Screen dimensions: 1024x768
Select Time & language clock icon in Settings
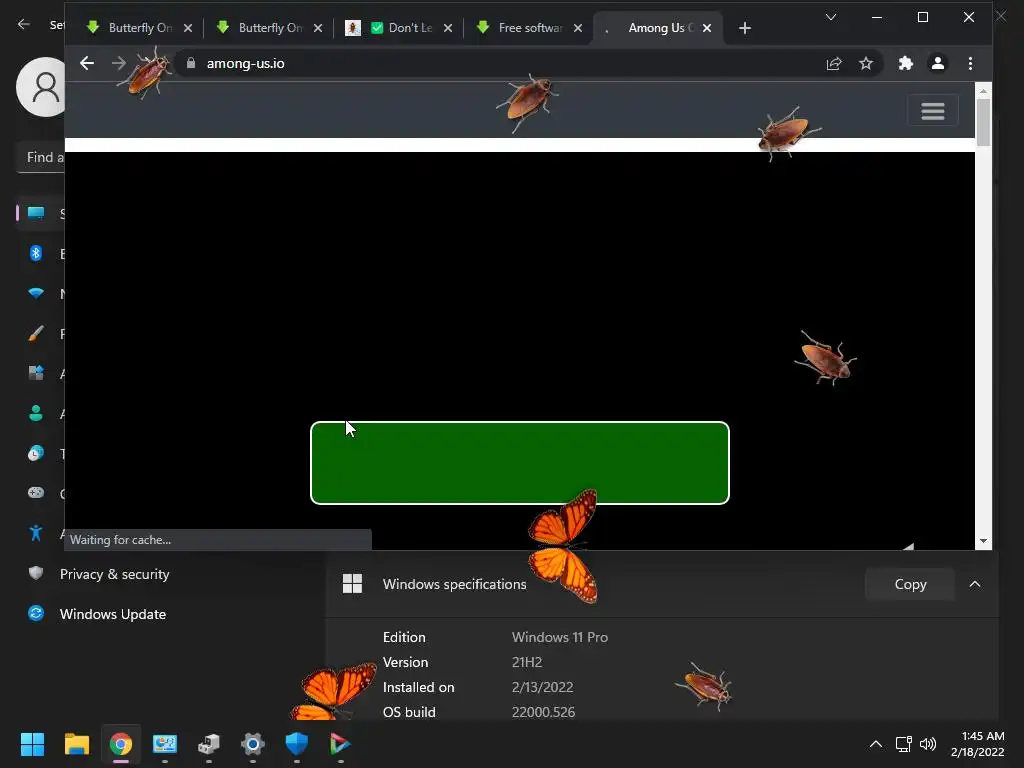click(36, 453)
